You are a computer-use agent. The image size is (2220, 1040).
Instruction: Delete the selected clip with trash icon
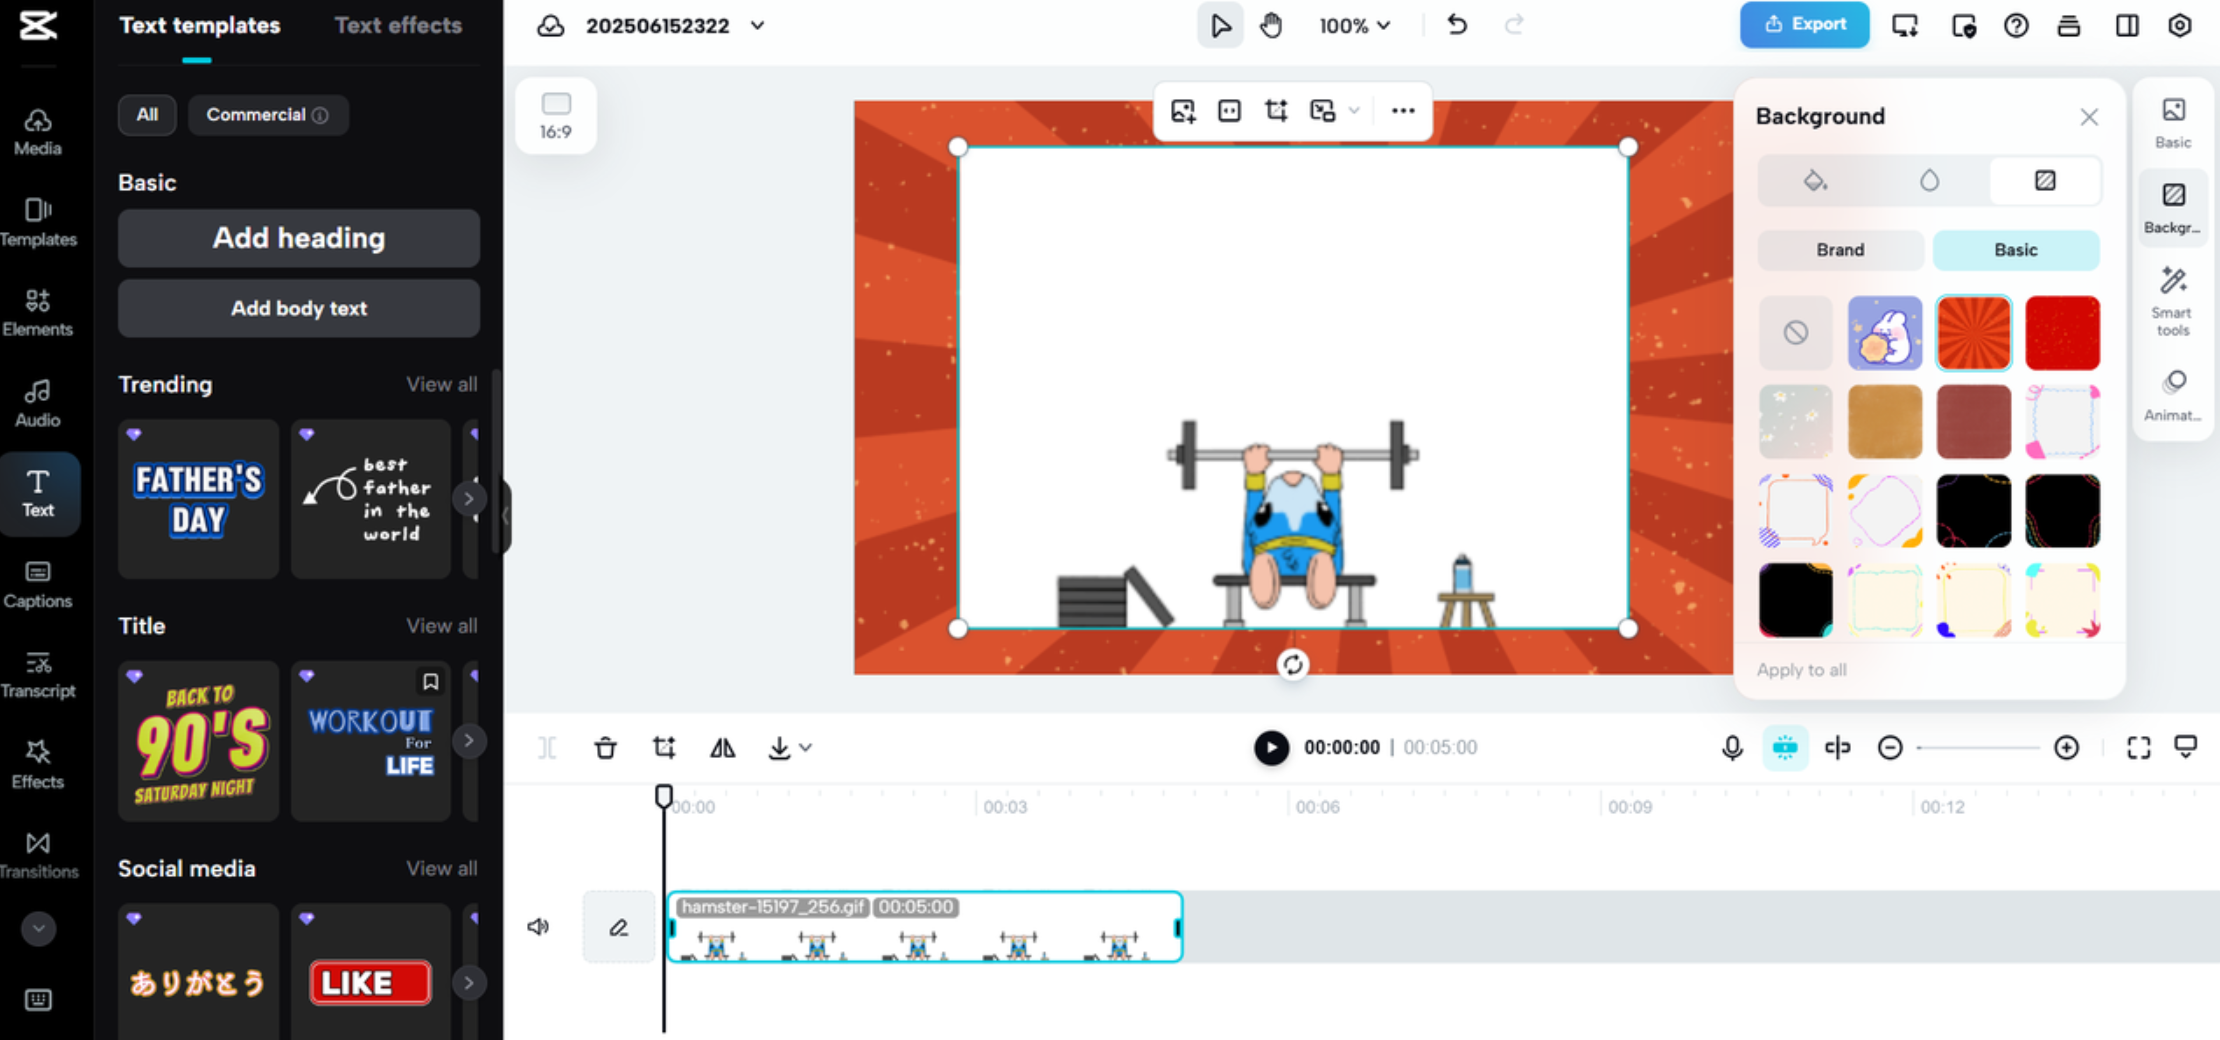point(605,747)
